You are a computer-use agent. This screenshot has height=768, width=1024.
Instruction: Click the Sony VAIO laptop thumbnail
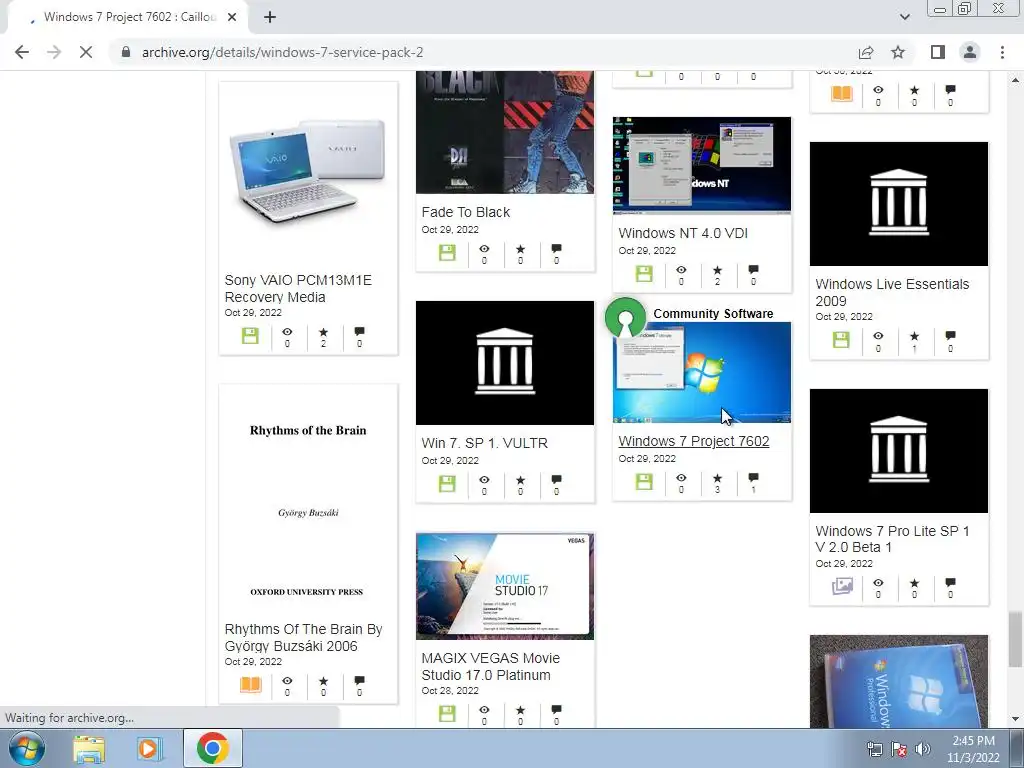(x=308, y=170)
